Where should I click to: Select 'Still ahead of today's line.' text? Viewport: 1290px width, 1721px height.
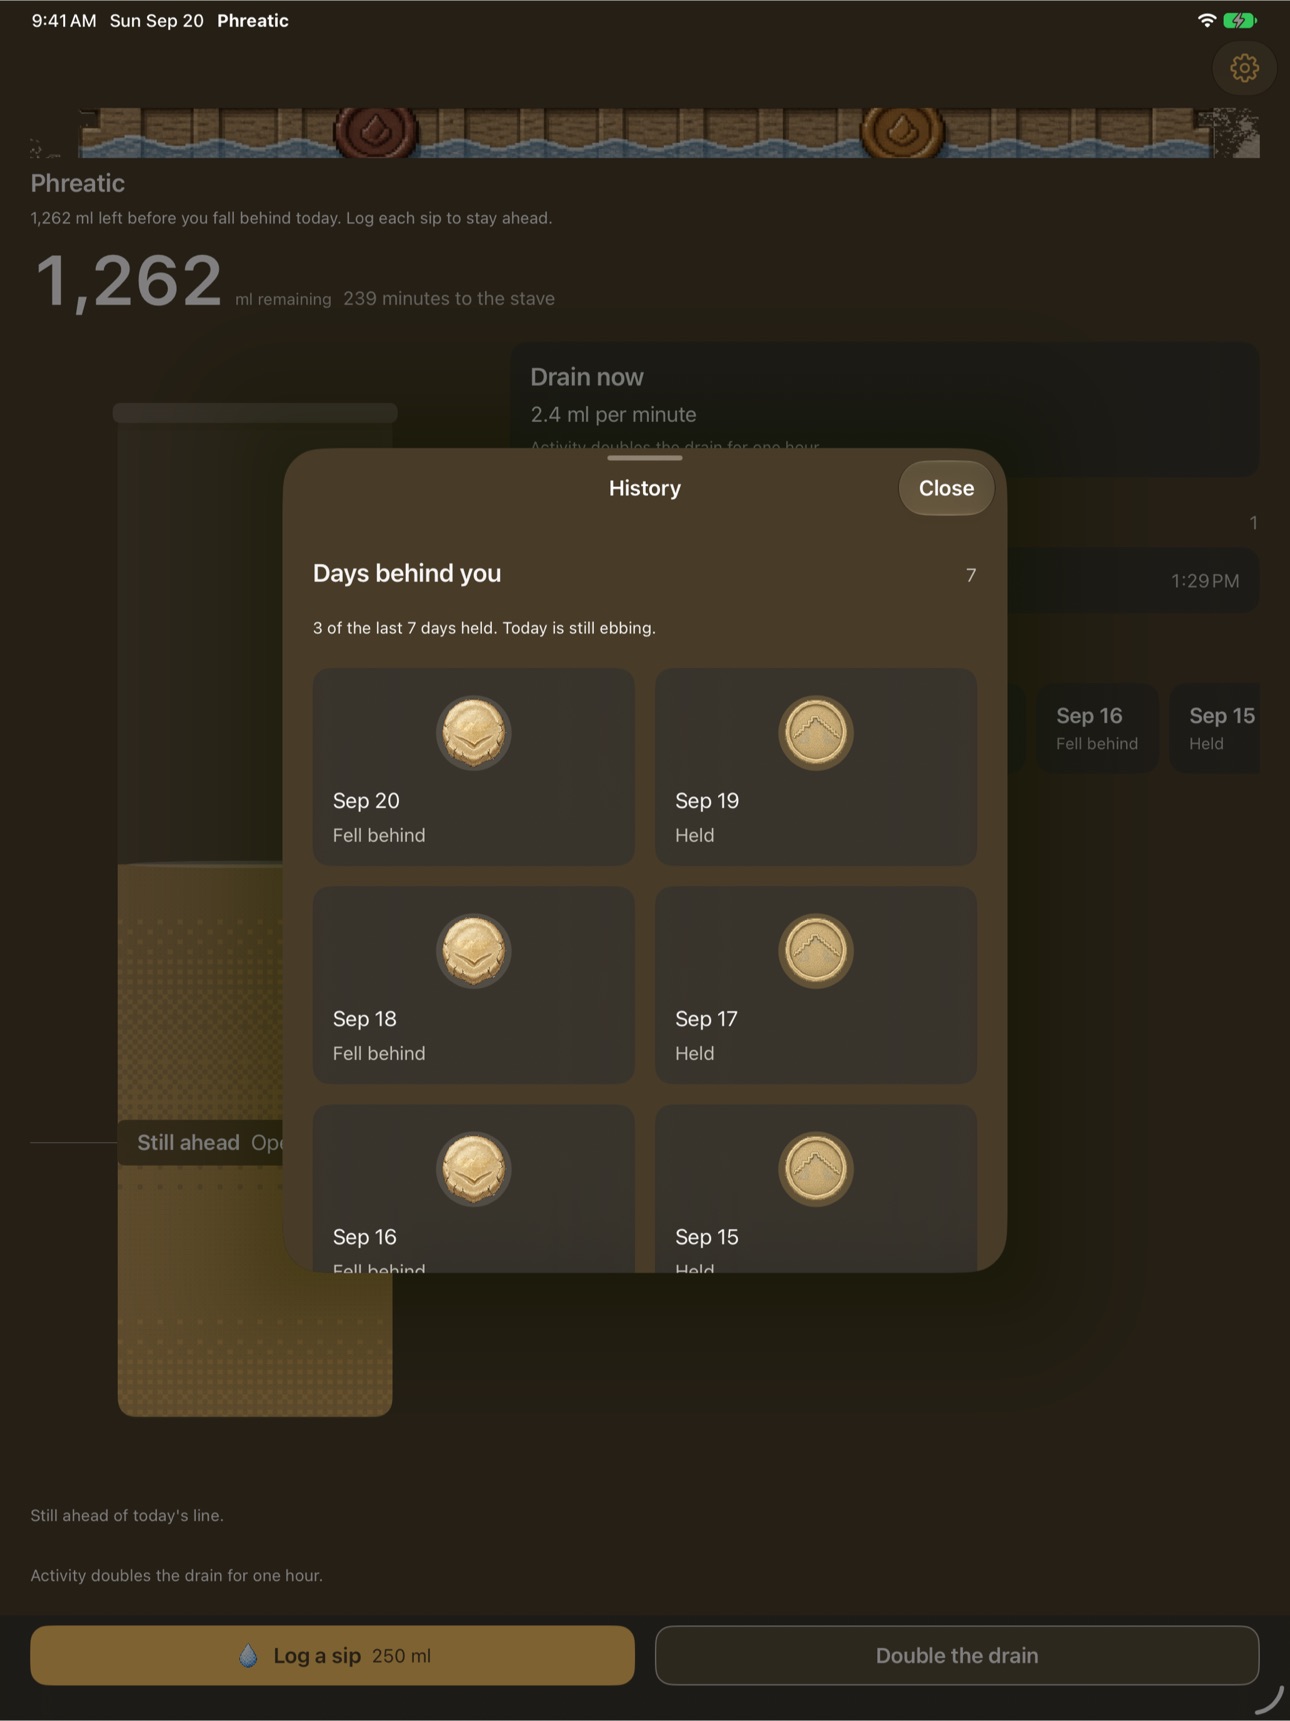point(127,1516)
